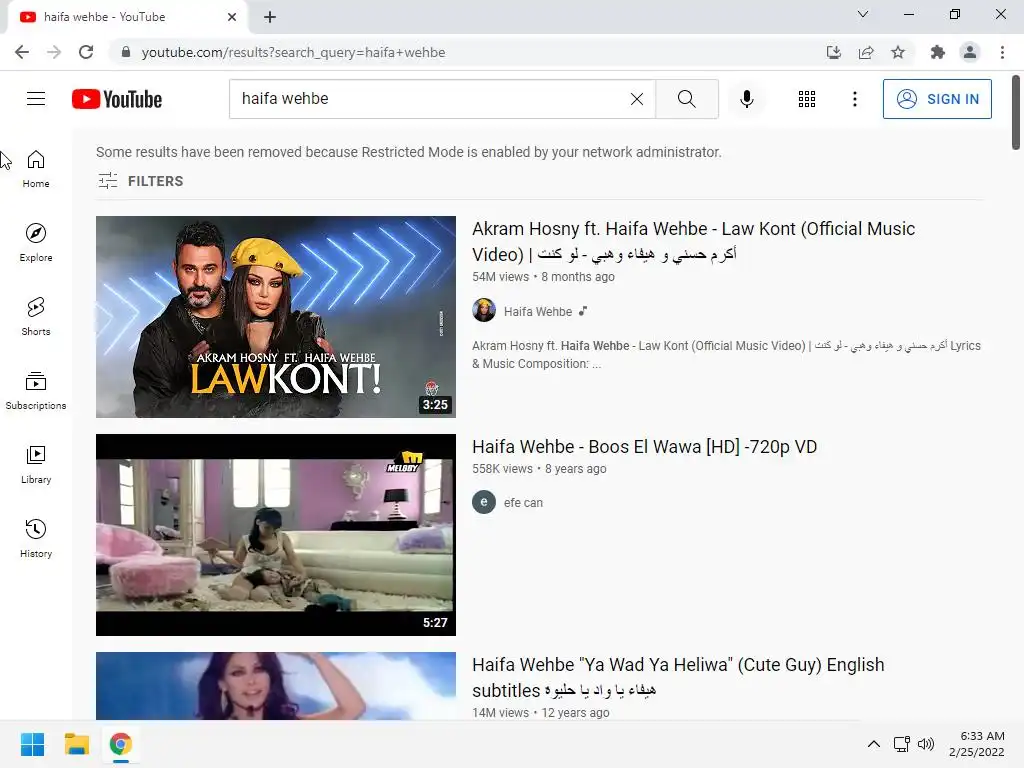The image size is (1024, 768).
Task: Open Shorts in sidebar
Action: (36, 317)
